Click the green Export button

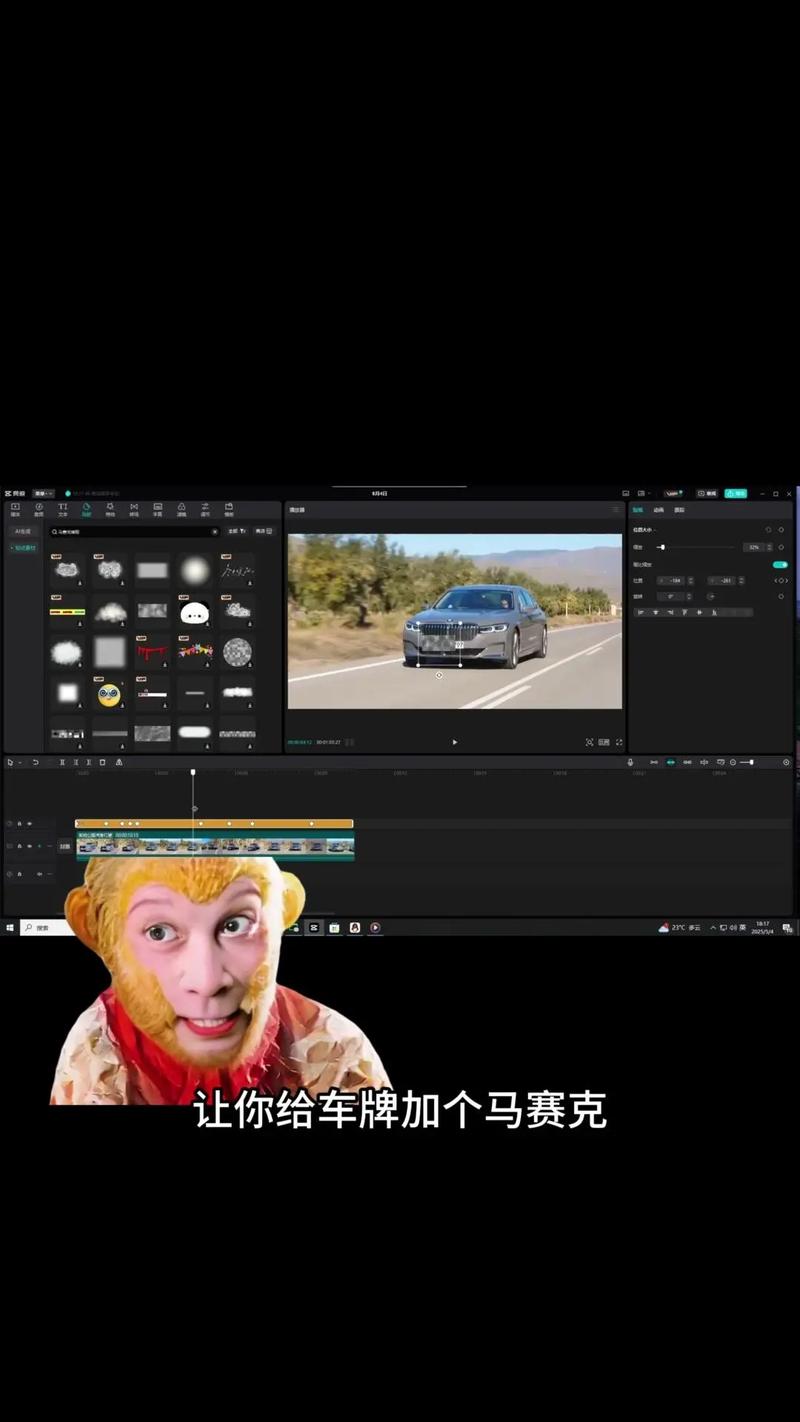(735, 493)
